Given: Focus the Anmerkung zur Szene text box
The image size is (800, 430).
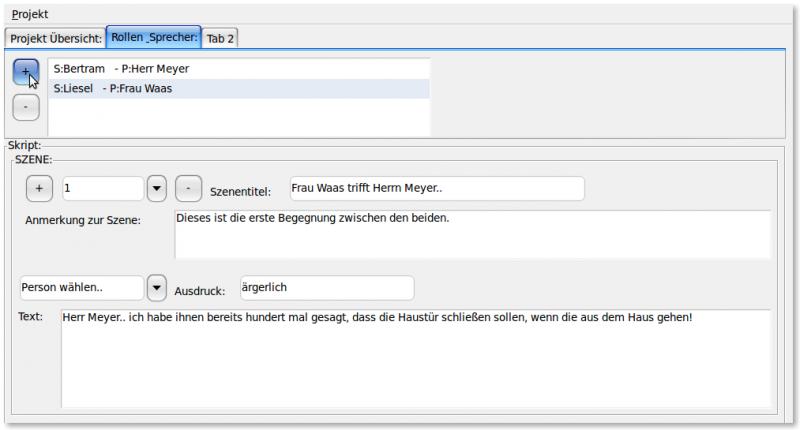Looking at the screenshot, I should coord(472,234).
